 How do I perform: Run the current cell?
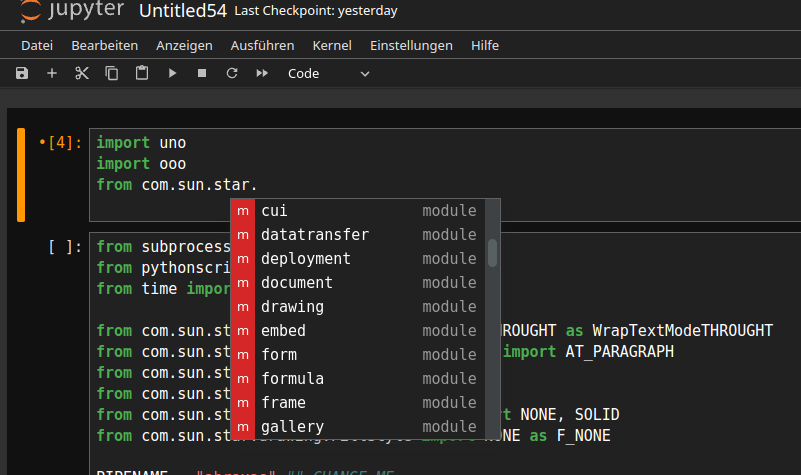pyautogui.click(x=172, y=73)
